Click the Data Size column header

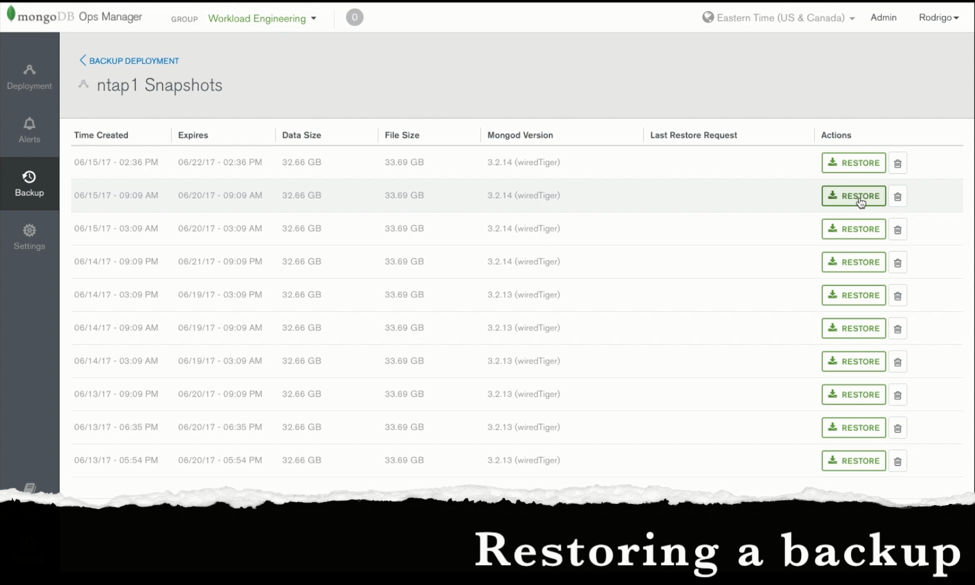[302, 135]
